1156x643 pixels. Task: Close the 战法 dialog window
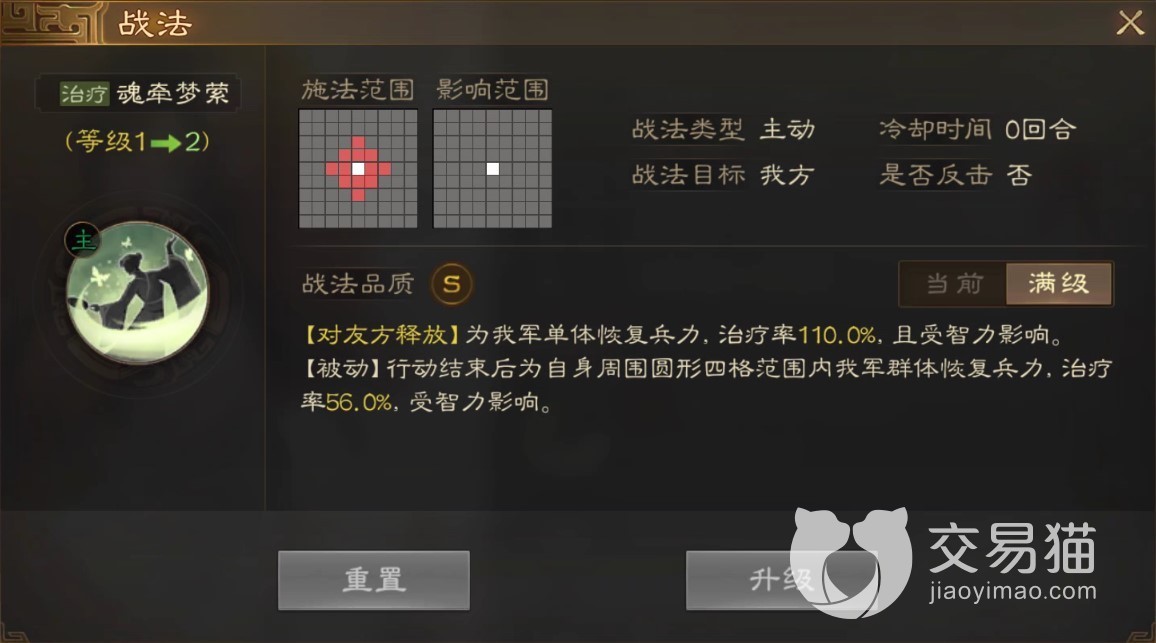point(1129,23)
